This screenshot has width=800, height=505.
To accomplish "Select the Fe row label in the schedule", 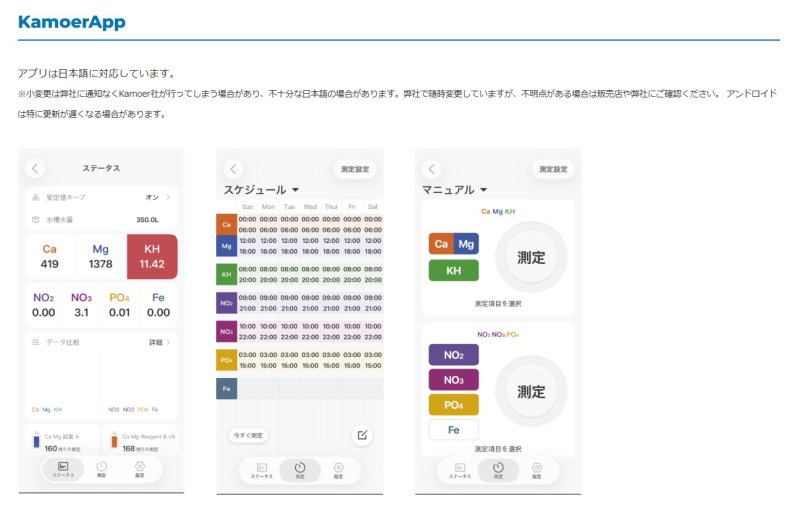I will point(227,389).
